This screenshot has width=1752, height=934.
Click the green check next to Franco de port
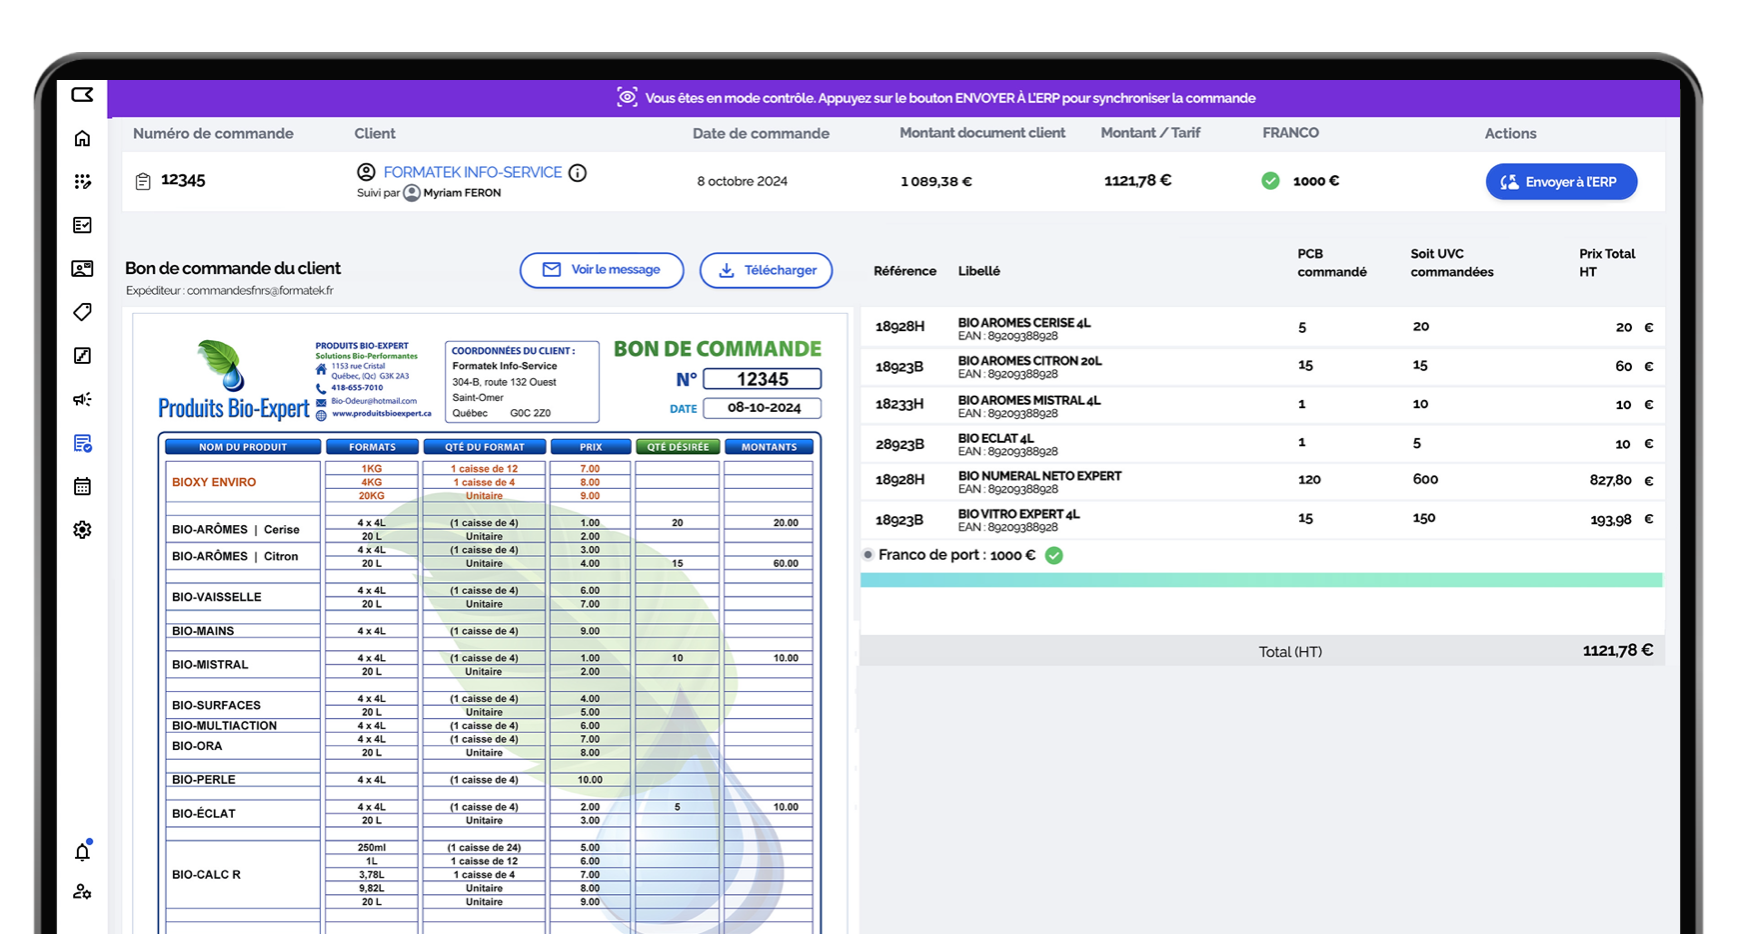(x=1054, y=555)
